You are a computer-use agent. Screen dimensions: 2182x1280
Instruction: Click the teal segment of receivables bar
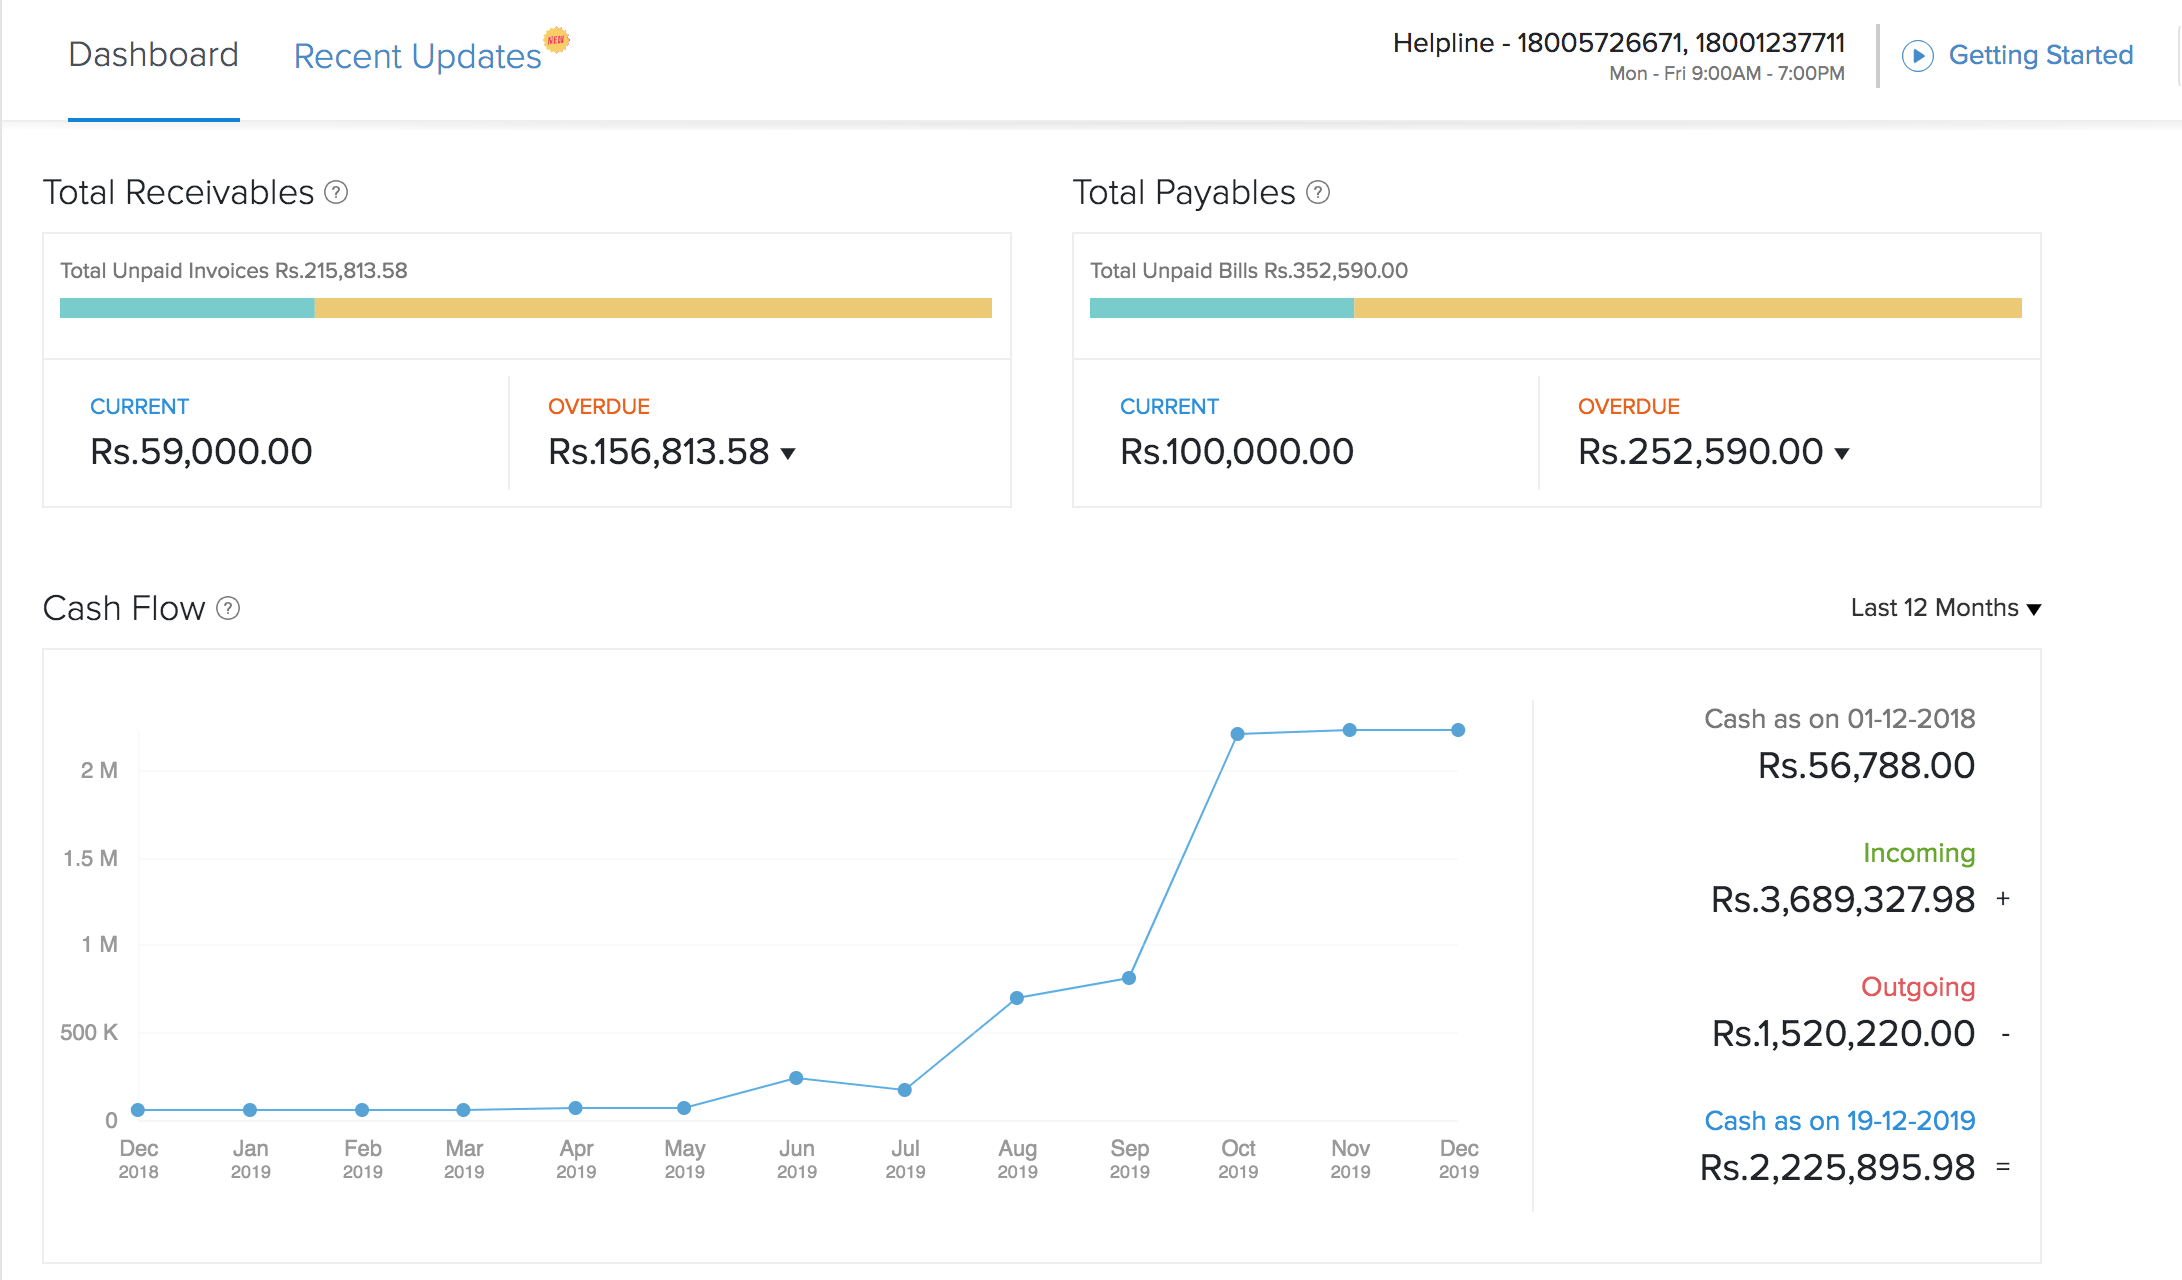click(x=187, y=308)
